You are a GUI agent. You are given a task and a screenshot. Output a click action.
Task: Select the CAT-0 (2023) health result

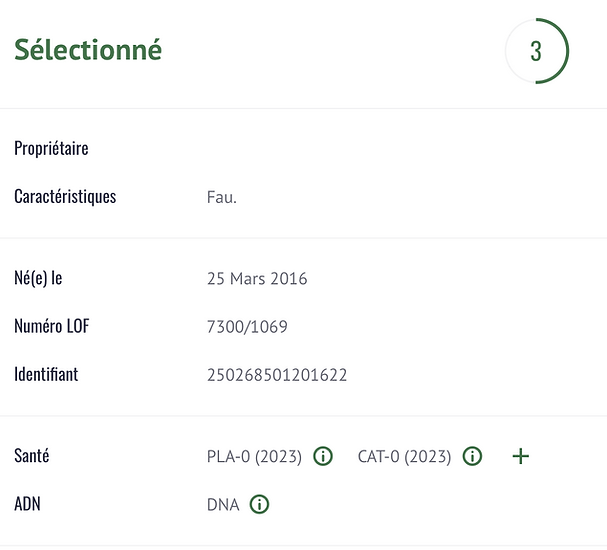[404, 457]
